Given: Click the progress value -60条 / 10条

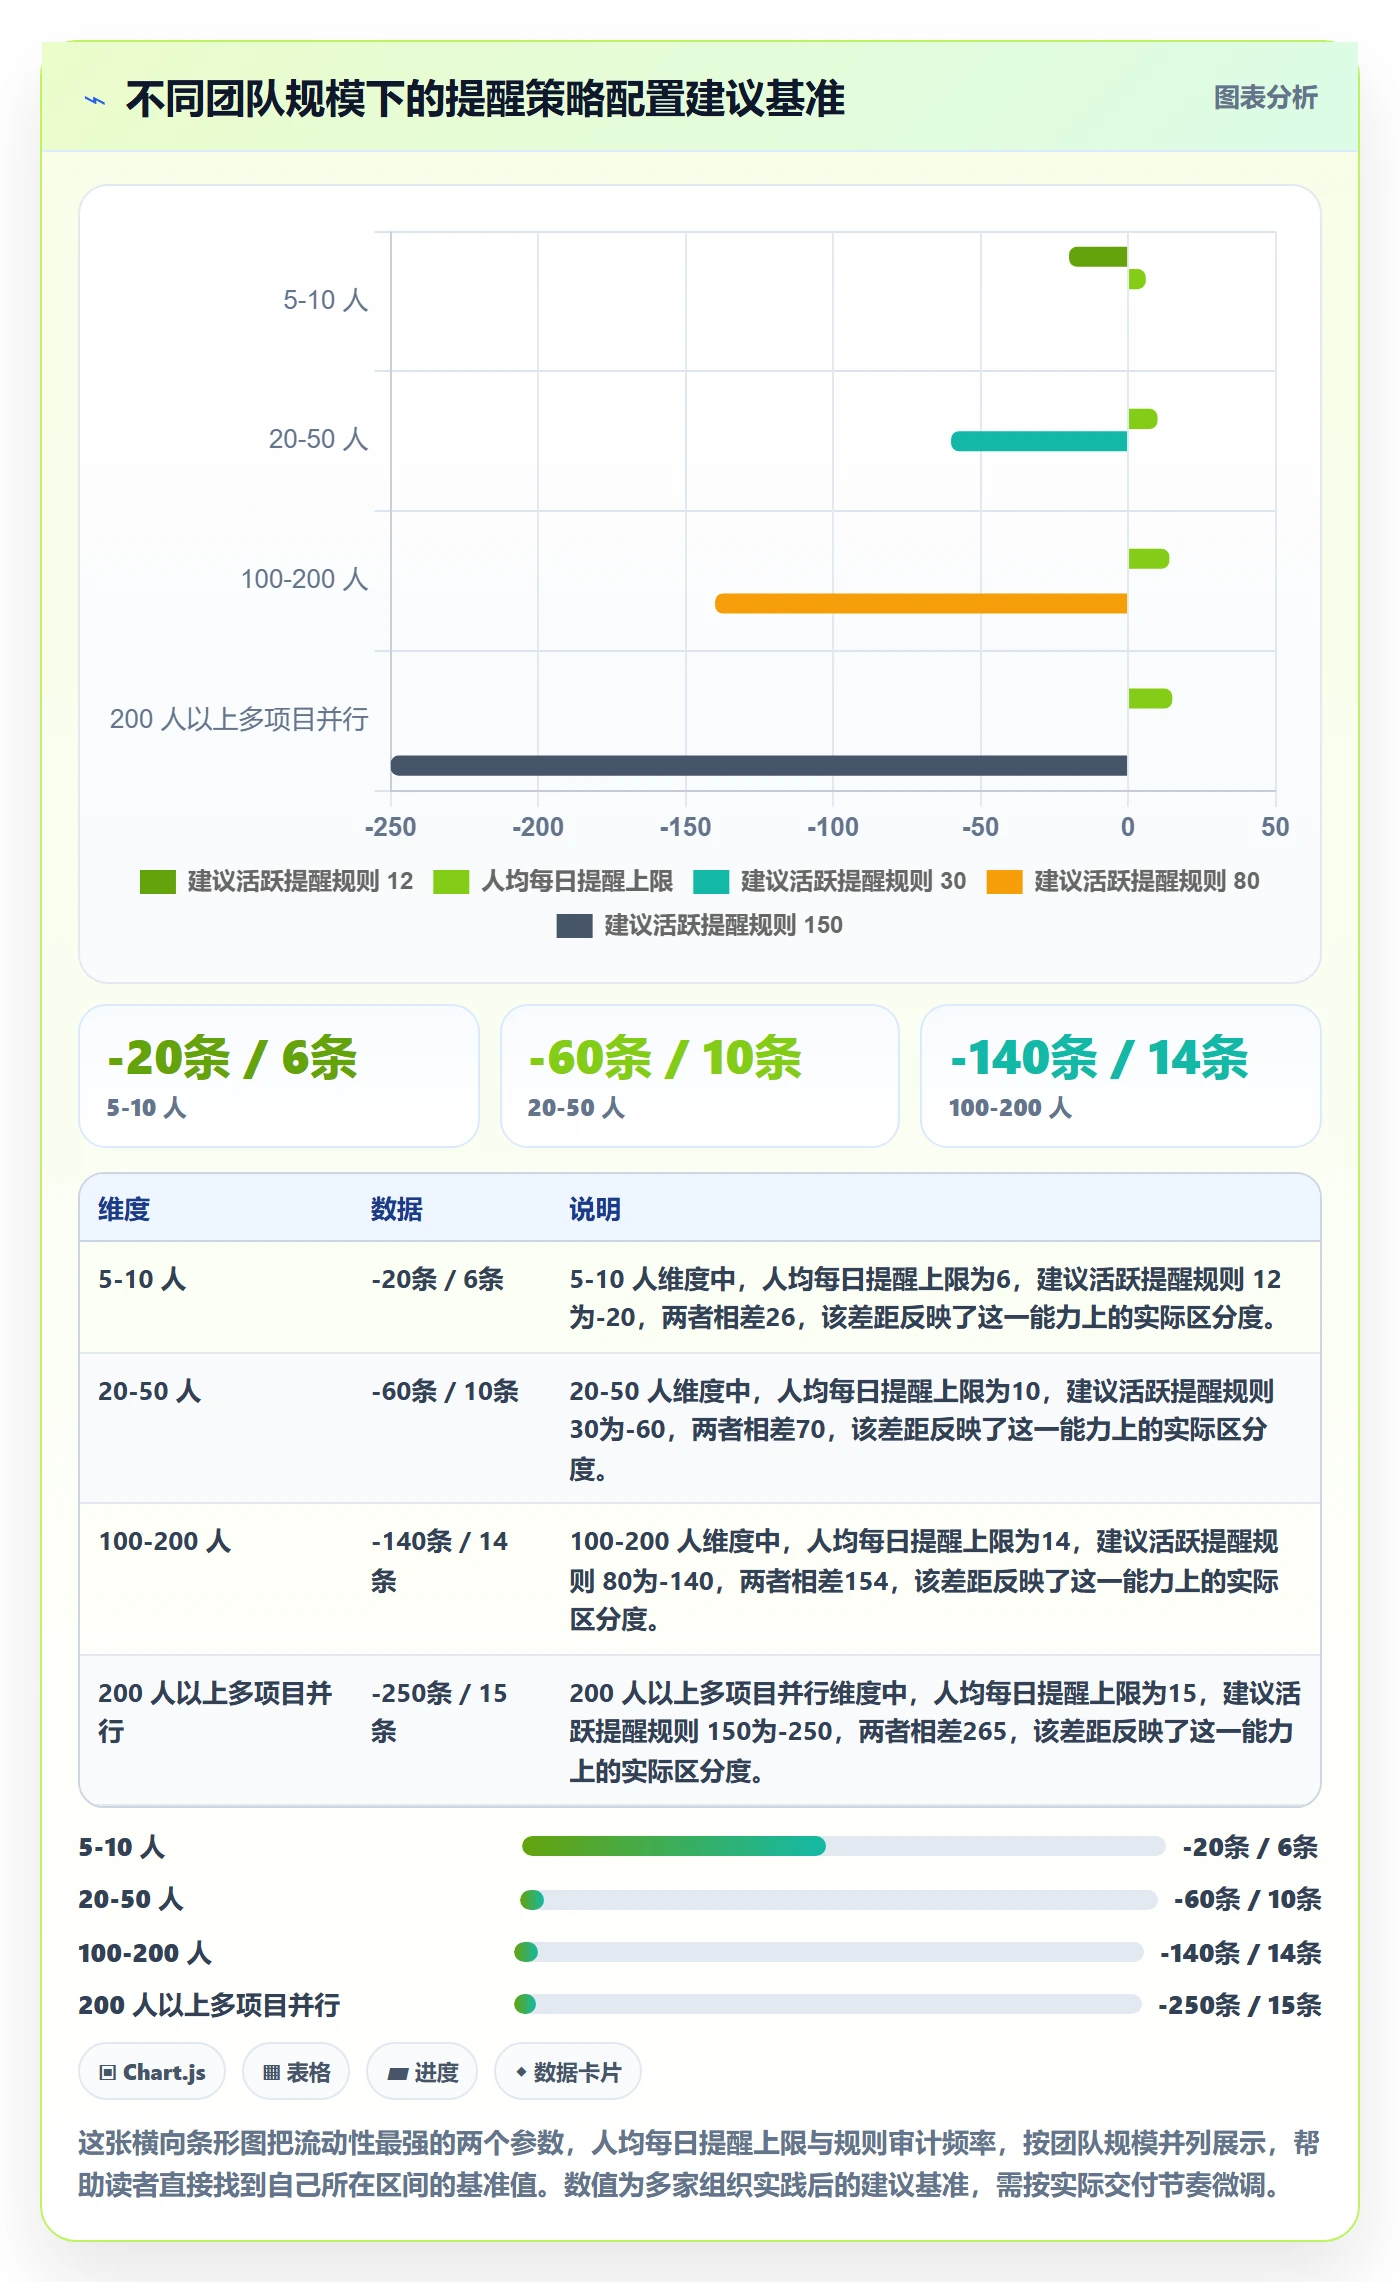Looking at the screenshot, I should (1248, 1899).
